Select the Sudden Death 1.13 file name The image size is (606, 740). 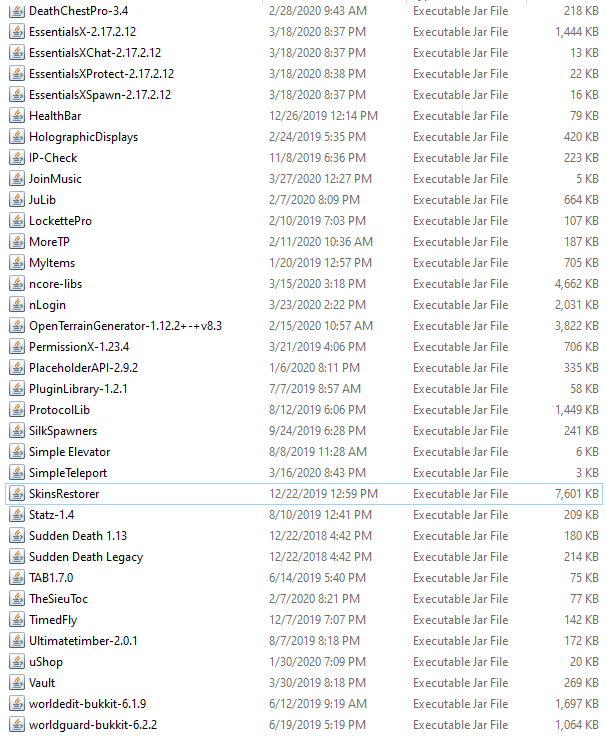click(x=78, y=536)
